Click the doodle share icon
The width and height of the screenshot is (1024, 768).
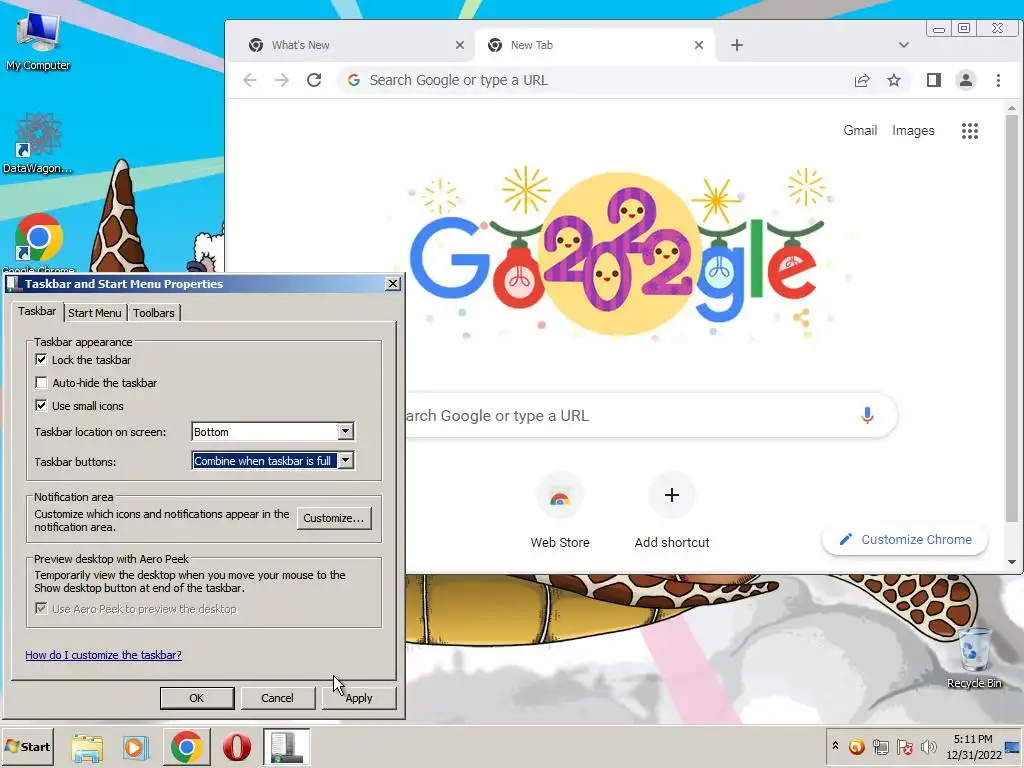pyautogui.click(x=801, y=318)
